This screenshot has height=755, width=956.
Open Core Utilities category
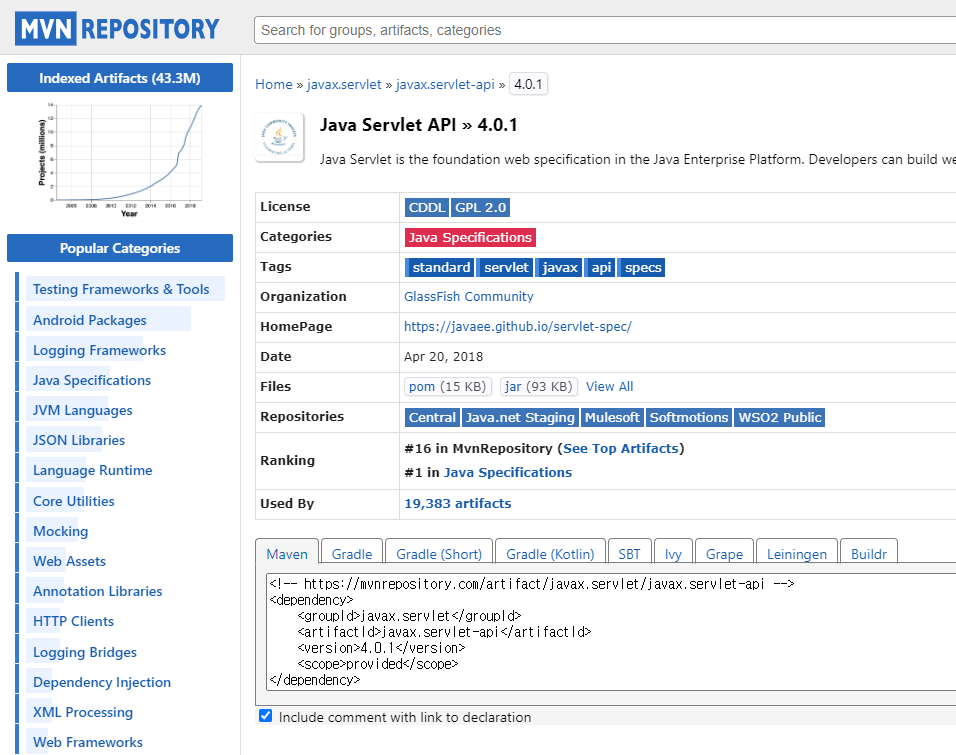(73, 501)
